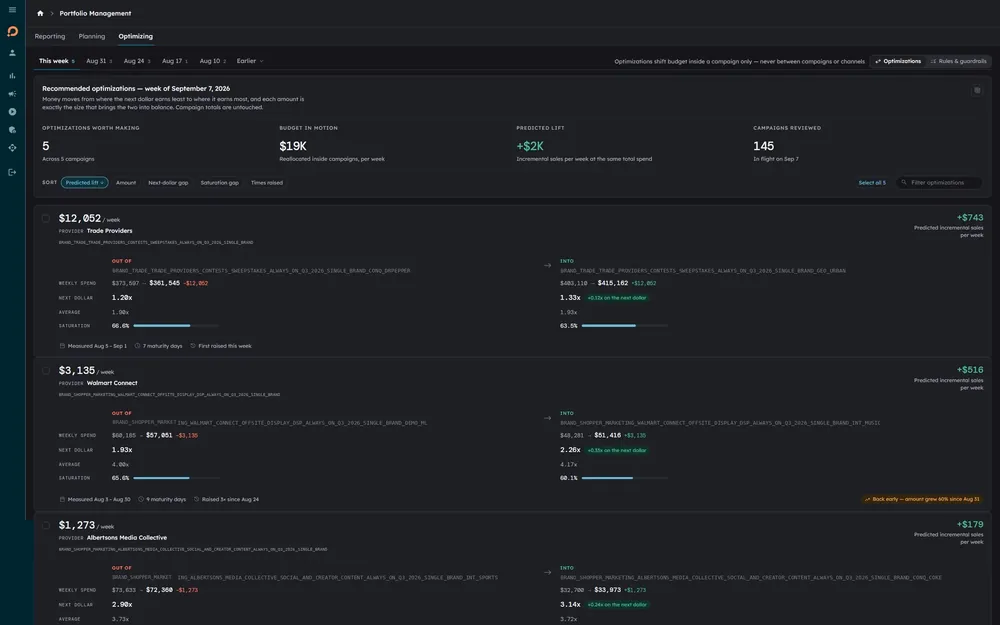1000x625 pixels.
Task: Click the Walmart Connect provider name
Action: click(x=112, y=383)
